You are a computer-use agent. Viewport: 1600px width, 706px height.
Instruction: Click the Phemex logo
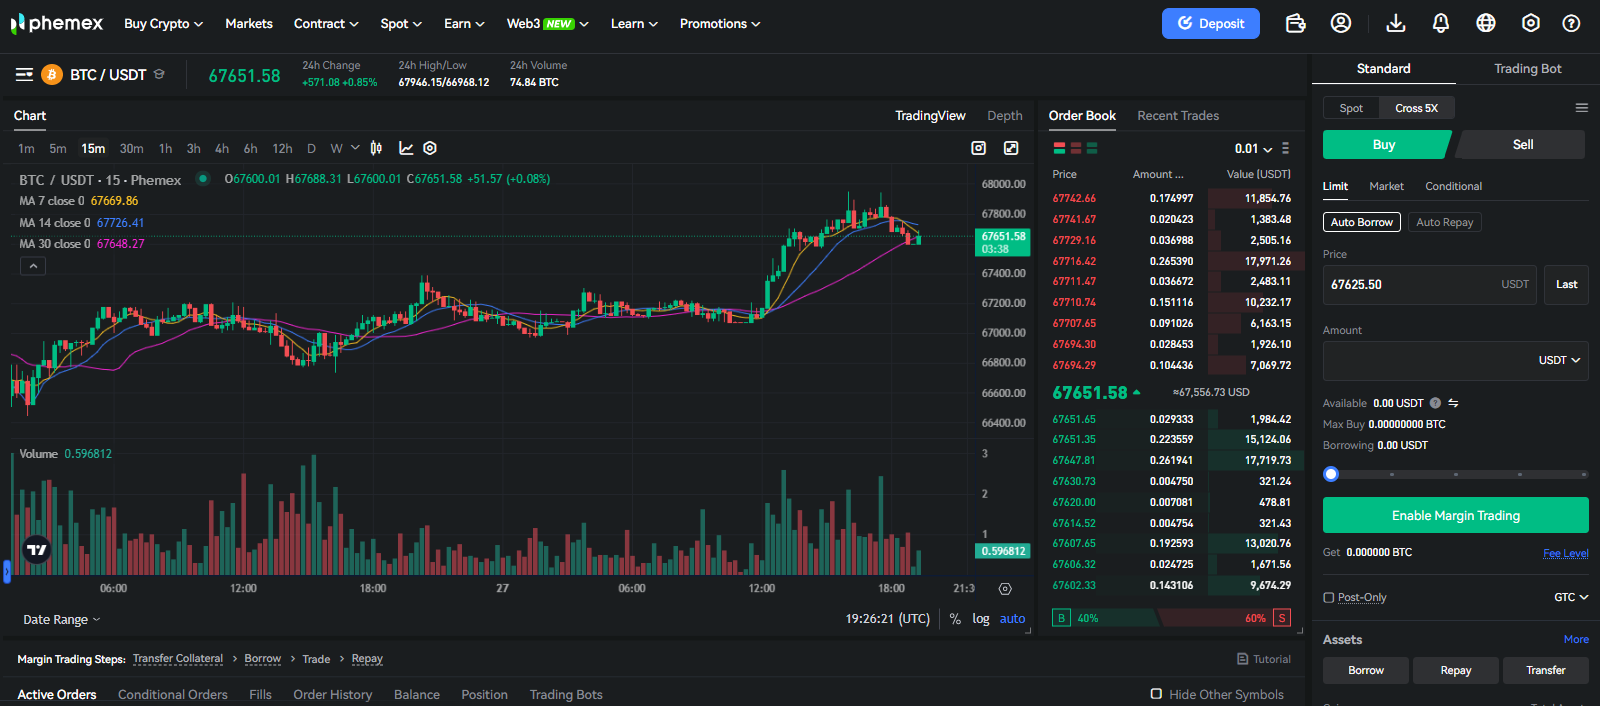pos(57,23)
